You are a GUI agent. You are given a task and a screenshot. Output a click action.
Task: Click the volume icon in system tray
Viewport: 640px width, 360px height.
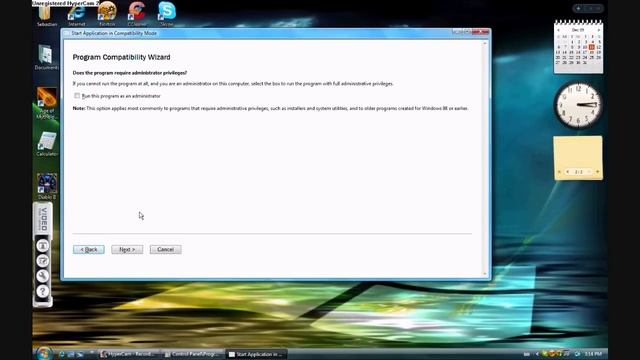[578, 354]
